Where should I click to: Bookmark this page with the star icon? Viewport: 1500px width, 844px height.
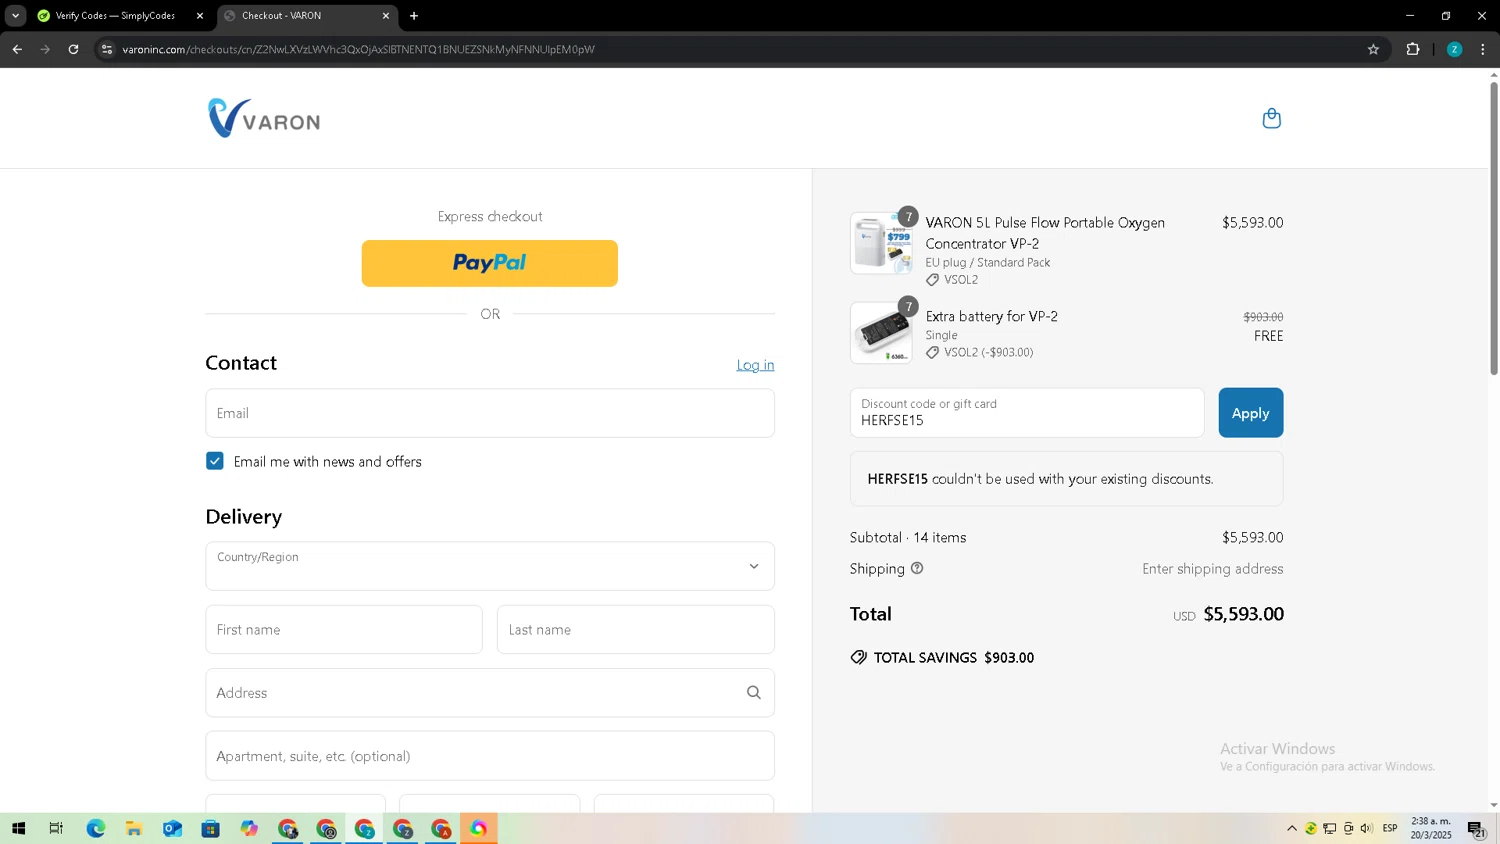(x=1373, y=49)
